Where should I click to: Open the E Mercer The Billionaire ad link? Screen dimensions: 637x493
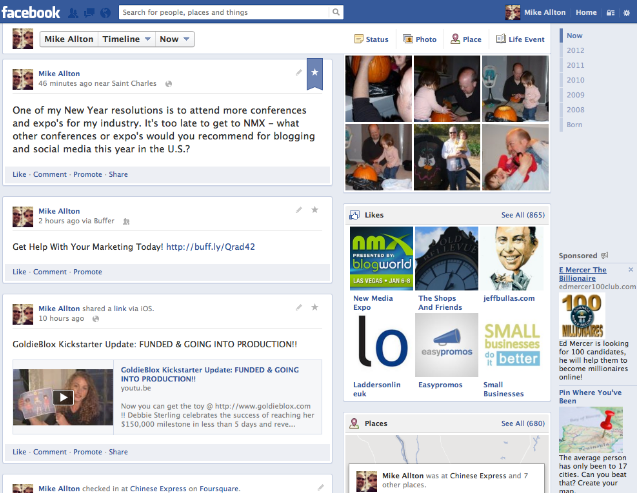pos(582,274)
